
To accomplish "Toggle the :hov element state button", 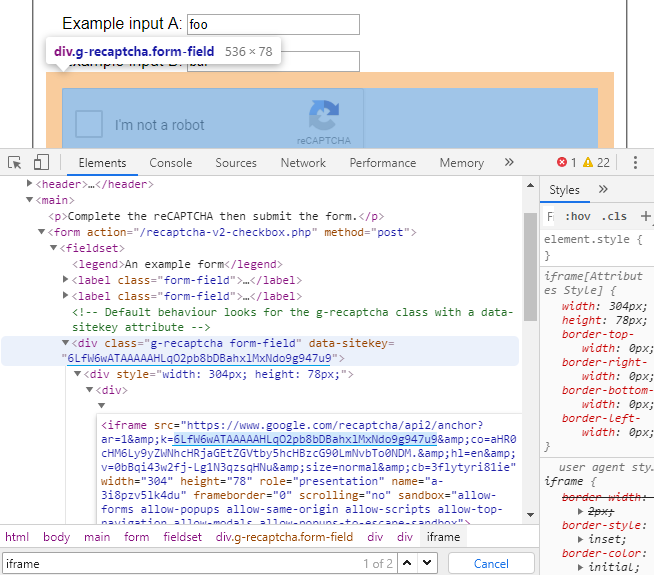I will pyautogui.click(x=577, y=216).
